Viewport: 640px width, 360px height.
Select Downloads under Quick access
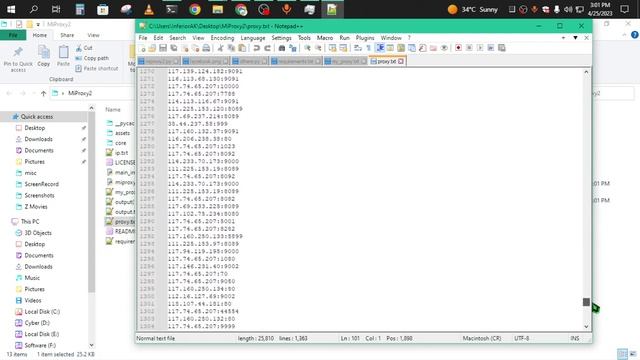click(38, 139)
